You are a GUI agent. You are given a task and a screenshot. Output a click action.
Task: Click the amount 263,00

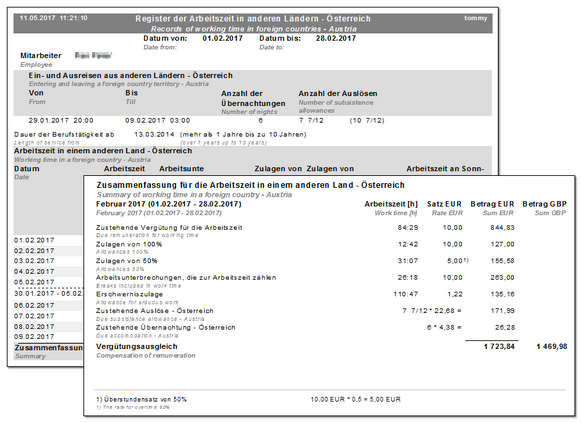[502, 278]
